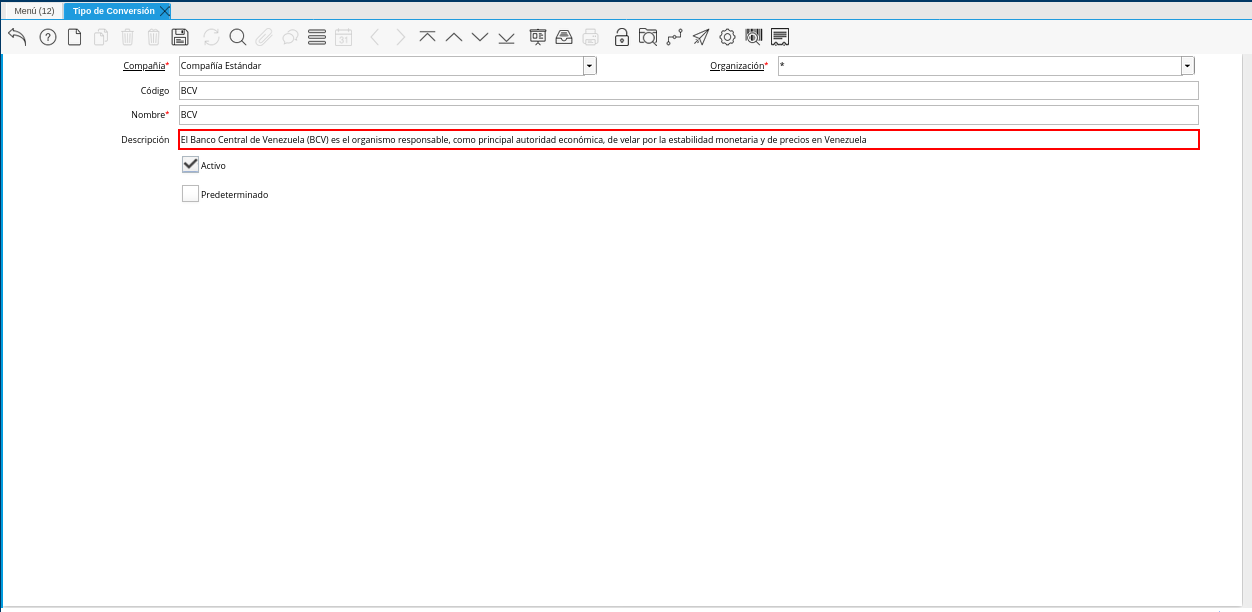Switch to the Menú (12) tab
The image size is (1252, 612).
tap(34, 11)
